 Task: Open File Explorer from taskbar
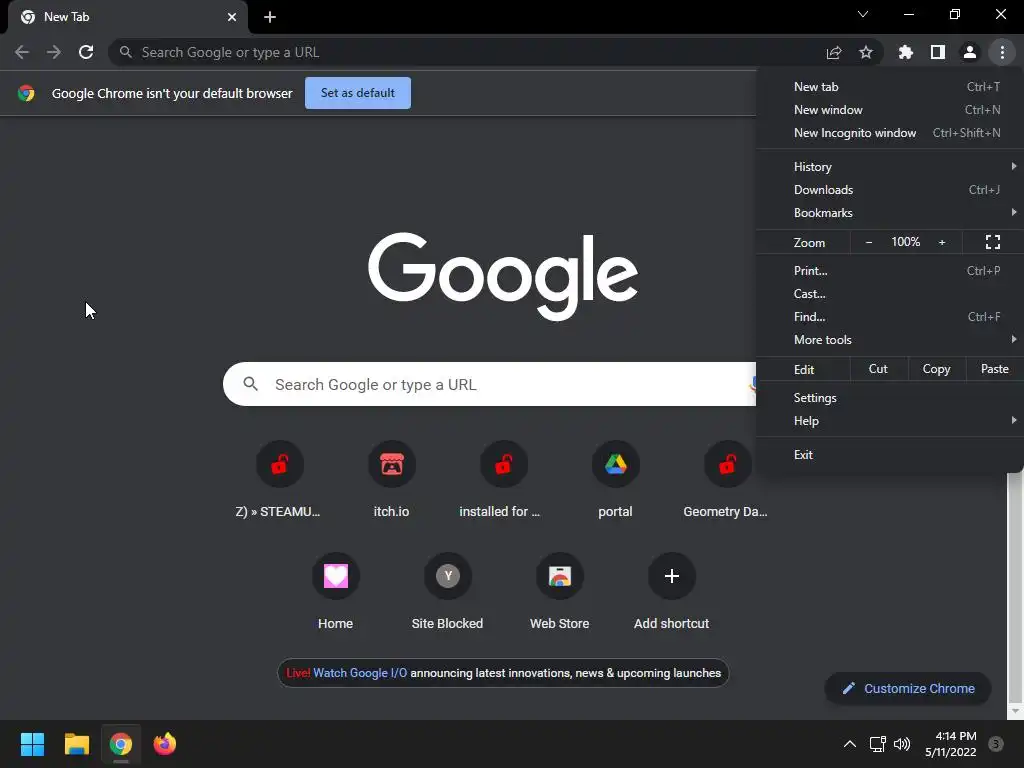(x=76, y=744)
